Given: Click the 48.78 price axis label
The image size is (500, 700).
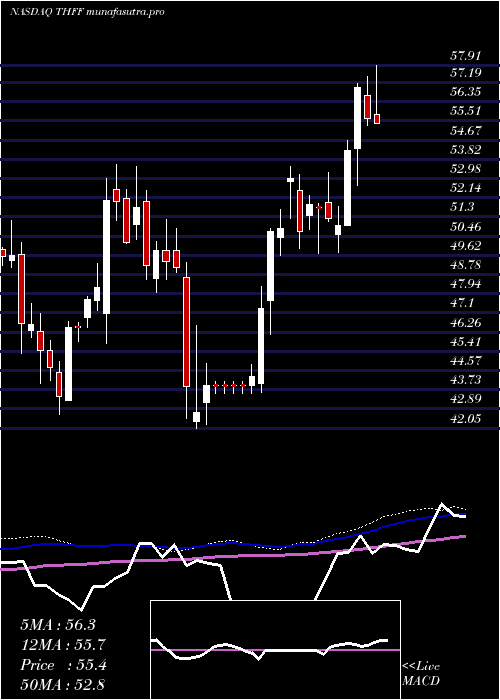Looking at the screenshot, I should click(x=465, y=265).
